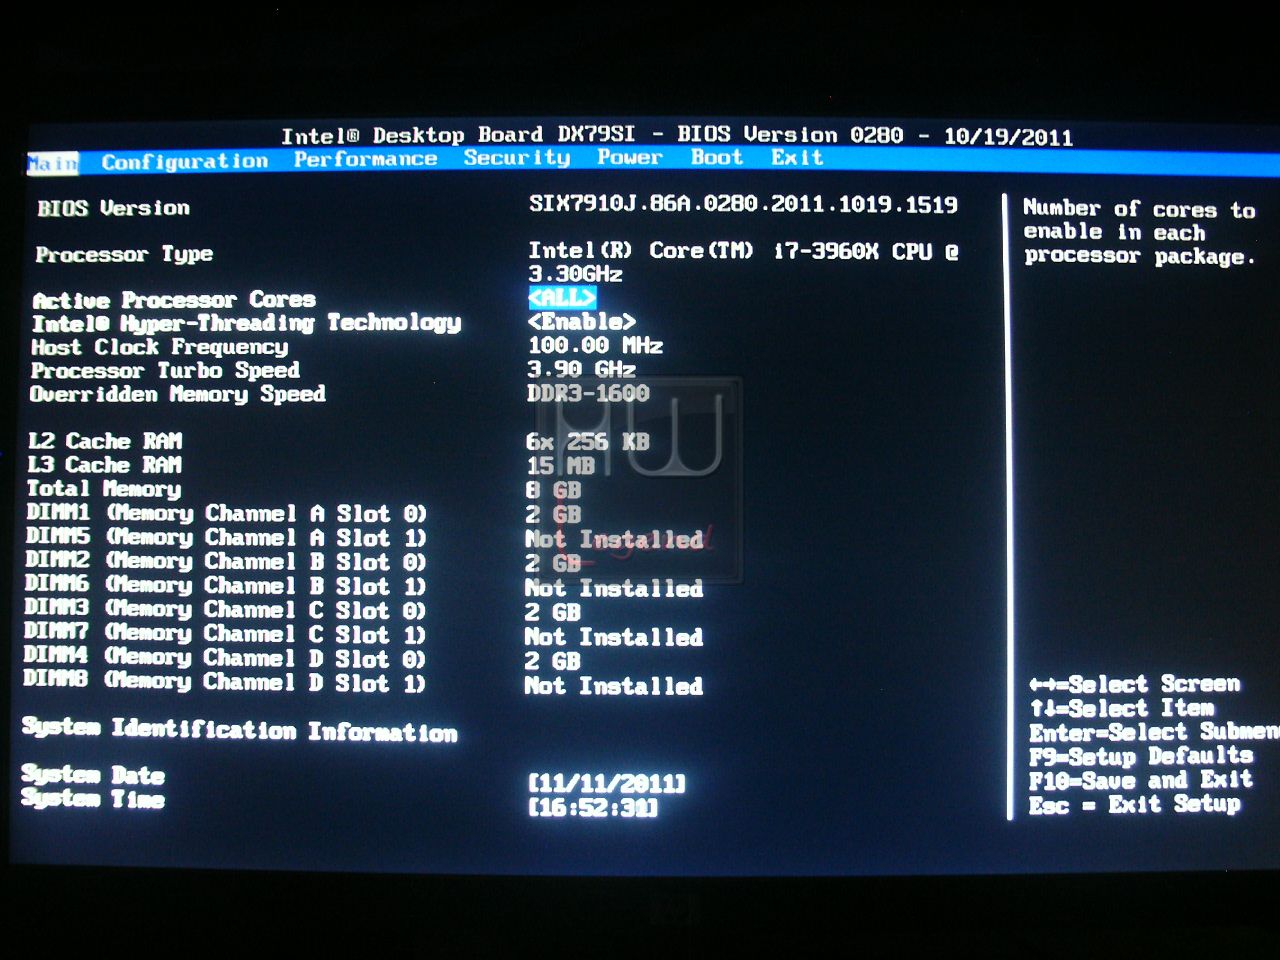Edit the System Time field 16:52:31

pos(592,807)
